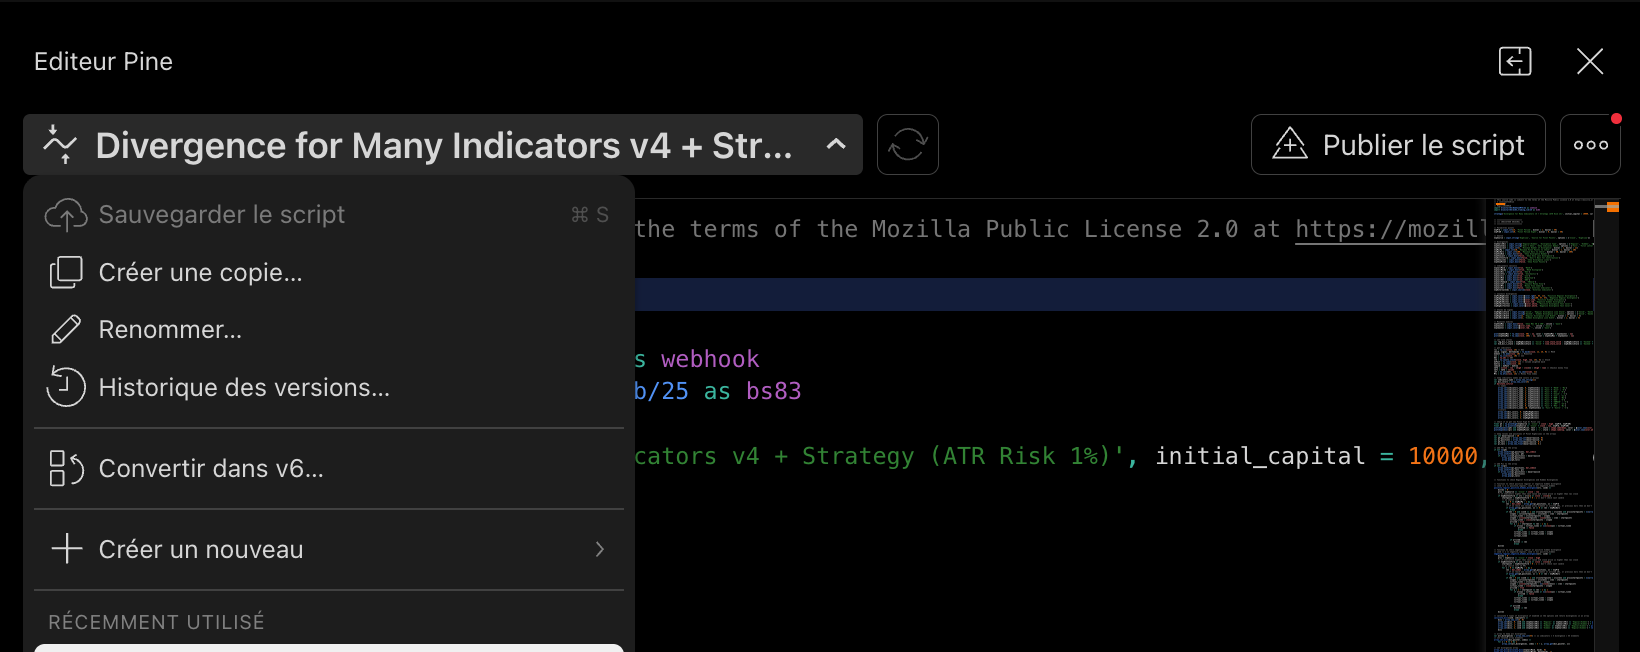
Task: Open the three-dots more options menu
Action: tap(1591, 145)
